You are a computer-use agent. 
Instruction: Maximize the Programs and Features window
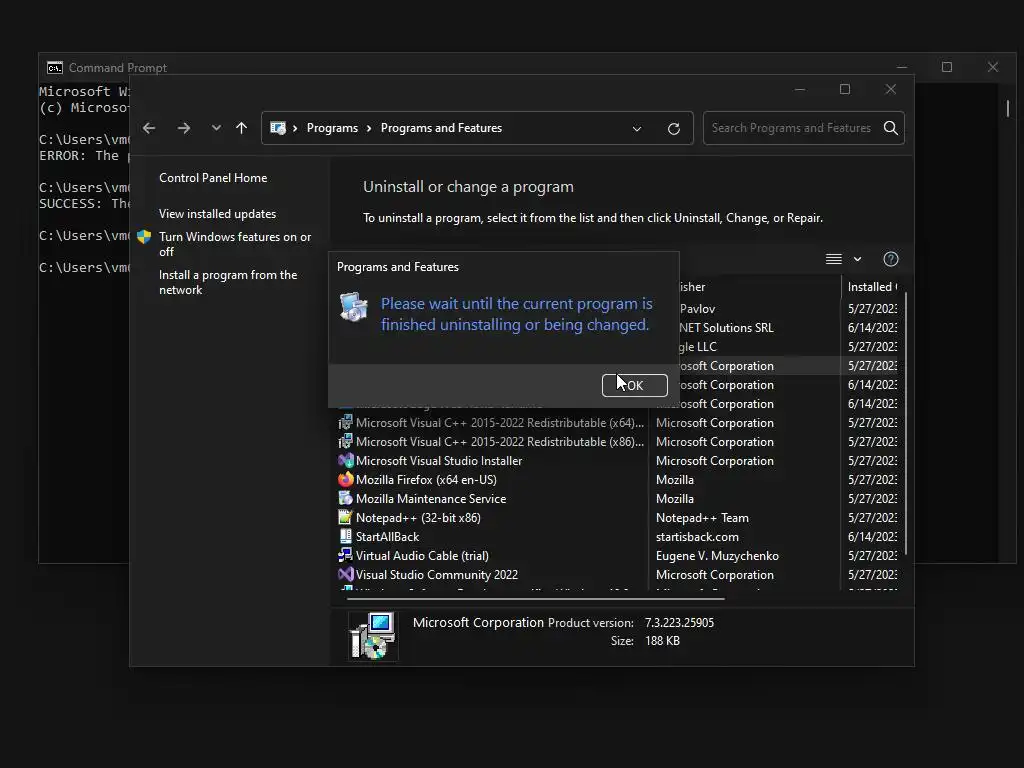[844, 89]
